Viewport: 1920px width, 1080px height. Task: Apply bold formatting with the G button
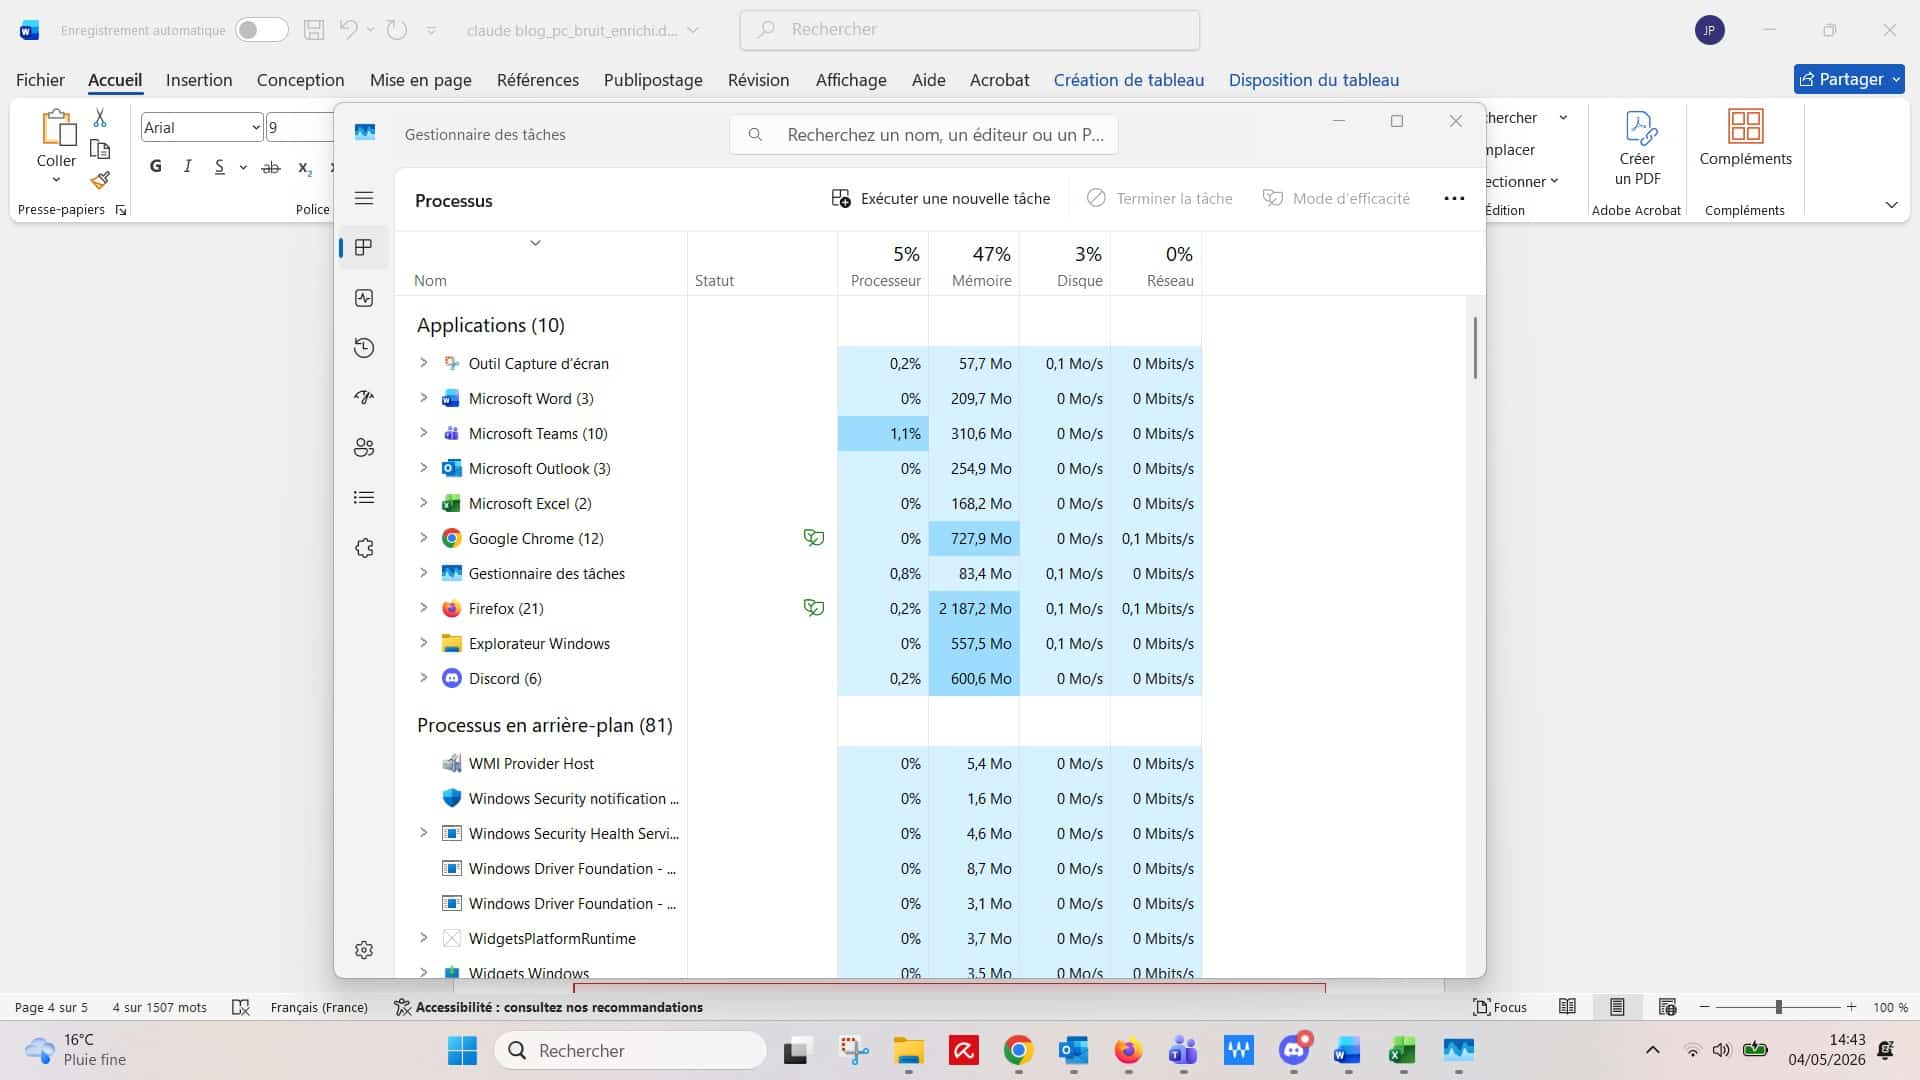coord(156,167)
